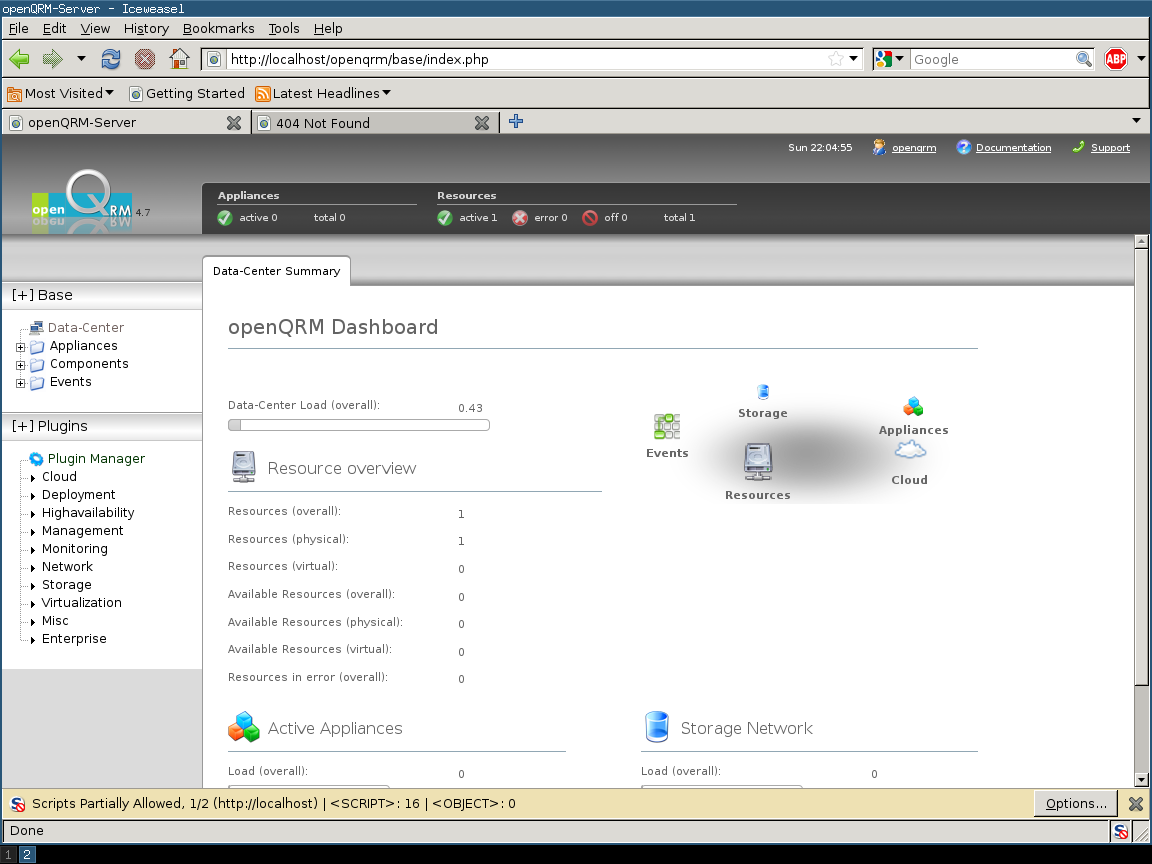Open the Tools menu
Image resolution: width=1152 pixels, height=864 pixels.
point(284,29)
